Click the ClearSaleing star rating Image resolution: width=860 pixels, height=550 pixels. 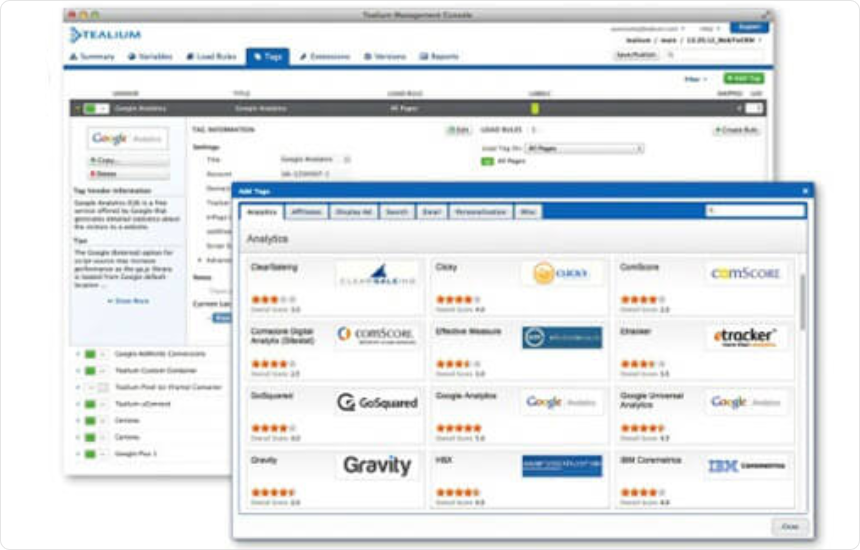tap(274, 299)
